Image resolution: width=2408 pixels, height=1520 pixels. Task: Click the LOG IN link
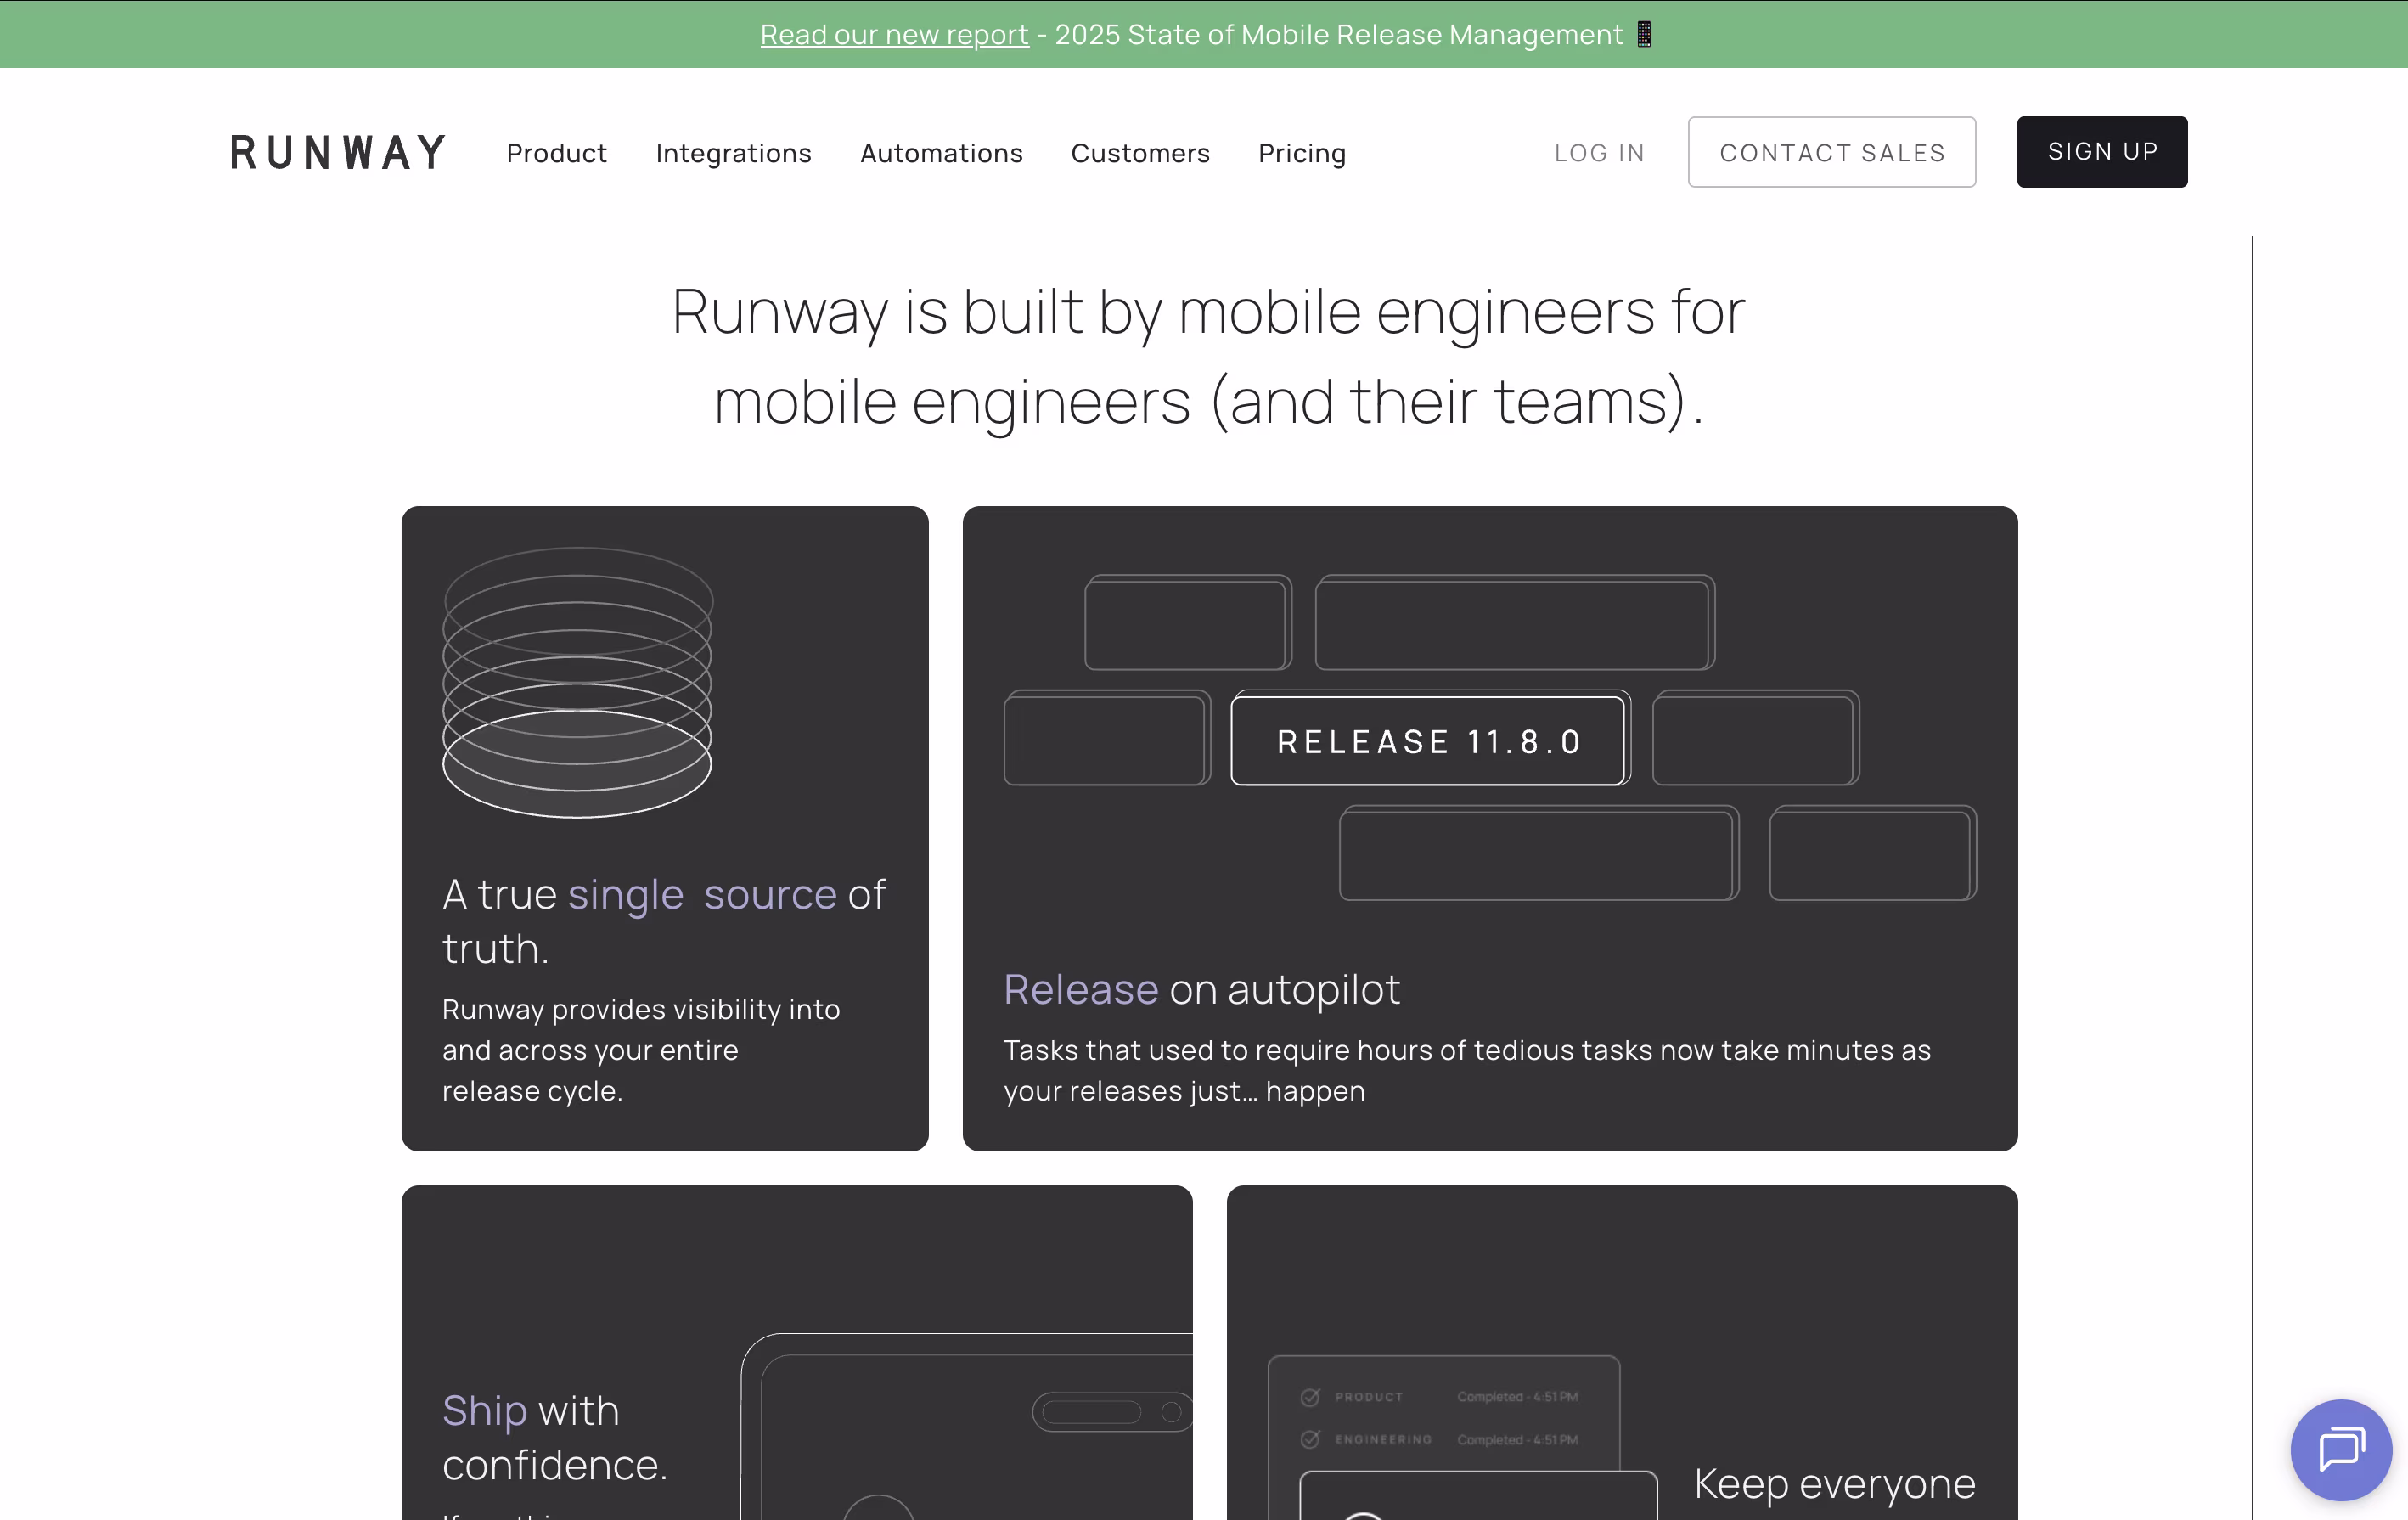1599,153
